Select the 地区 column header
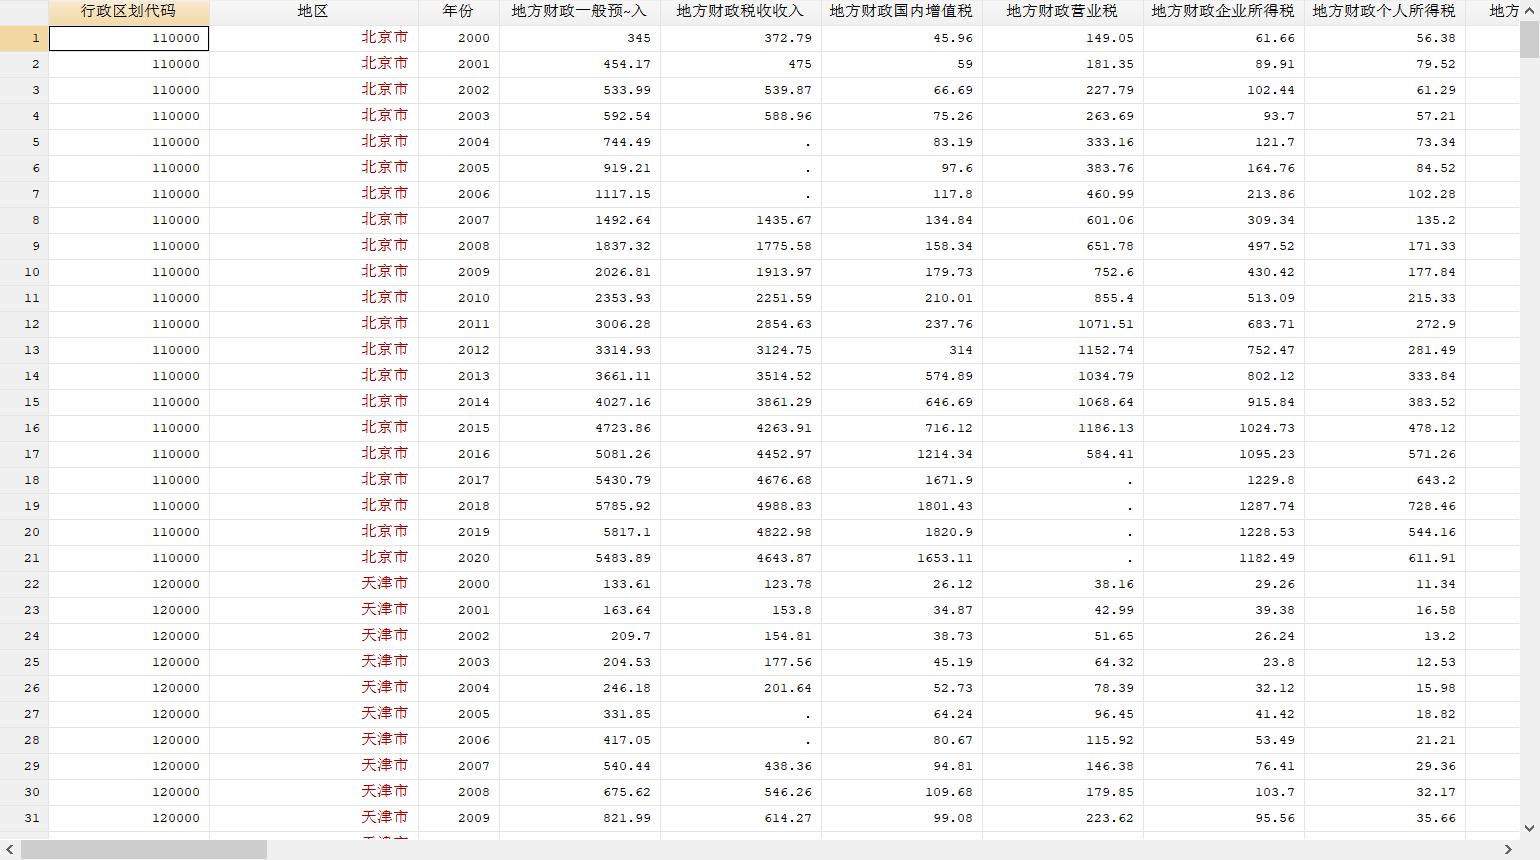 (313, 12)
